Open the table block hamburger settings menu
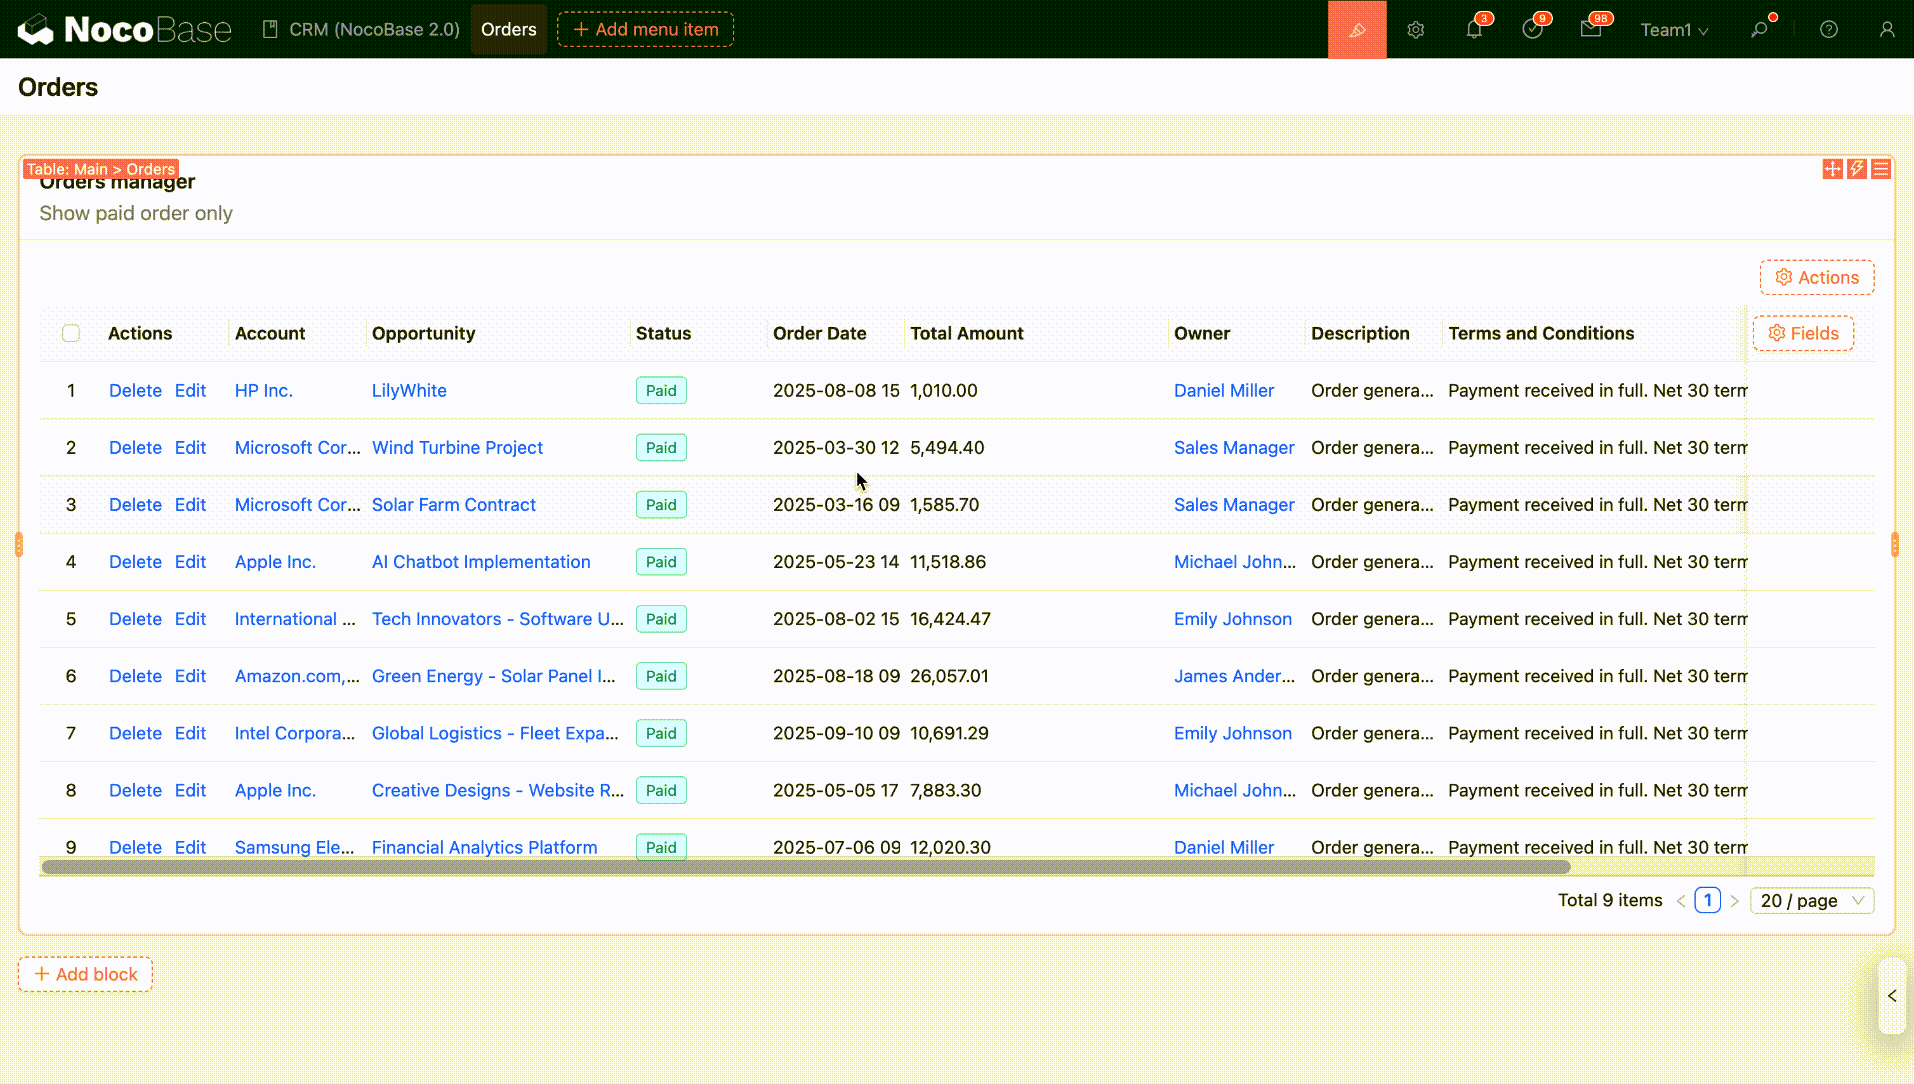 point(1880,169)
